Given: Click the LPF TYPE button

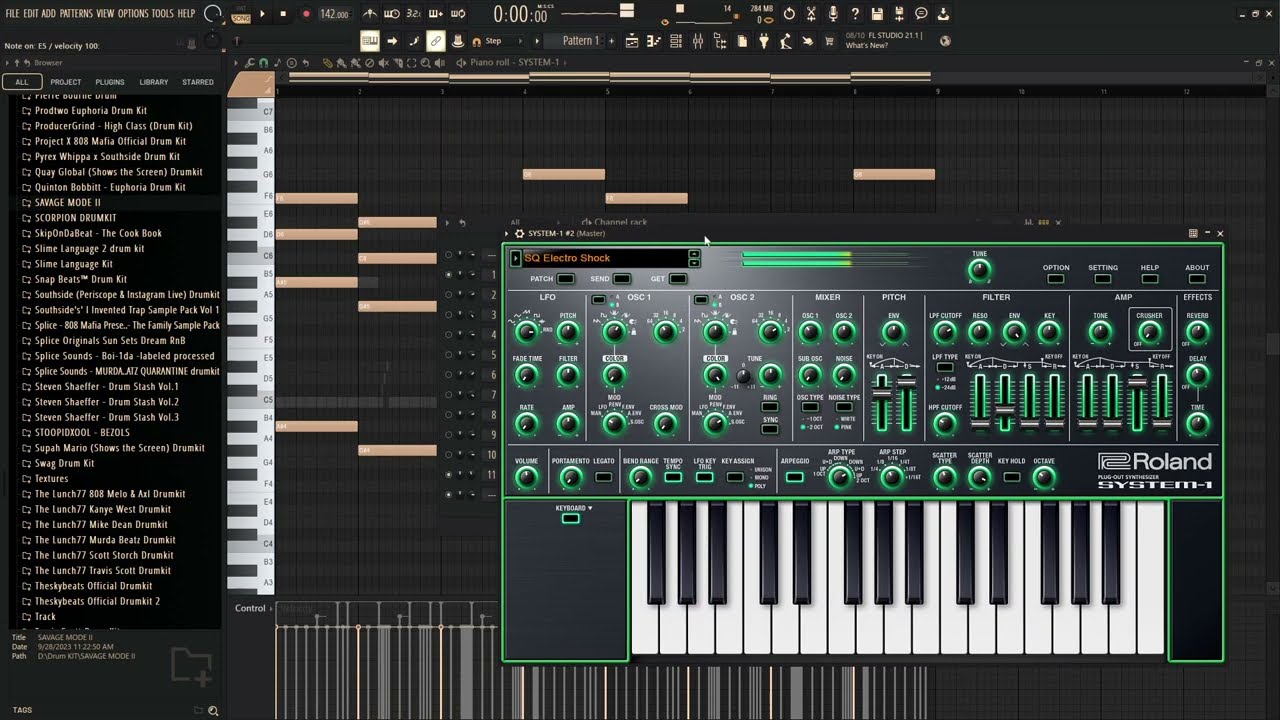Looking at the screenshot, I should pyautogui.click(x=944, y=368).
